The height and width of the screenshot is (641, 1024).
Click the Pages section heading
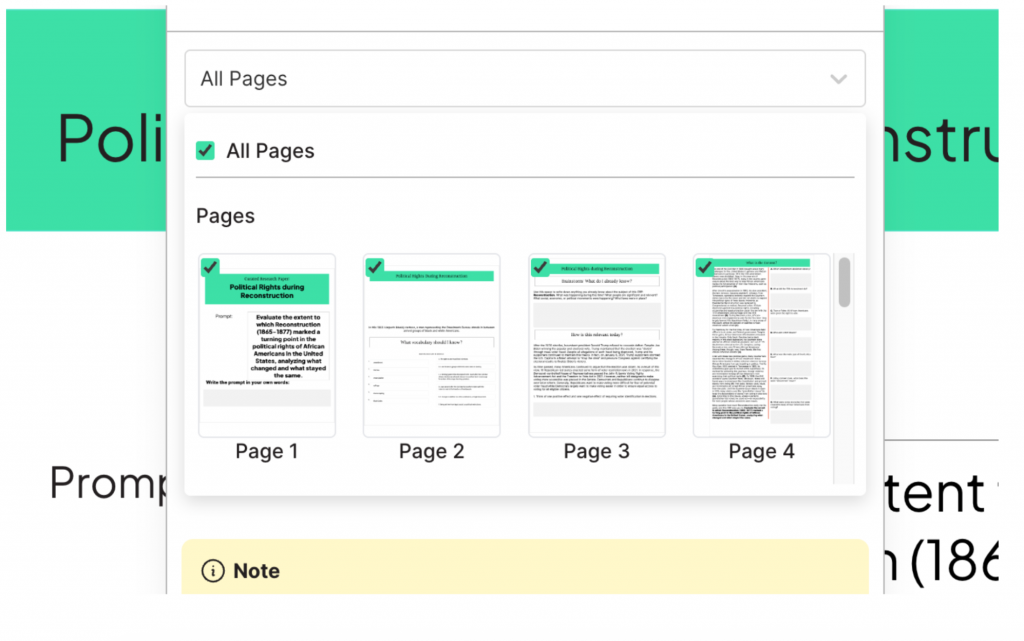coord(225,216)
